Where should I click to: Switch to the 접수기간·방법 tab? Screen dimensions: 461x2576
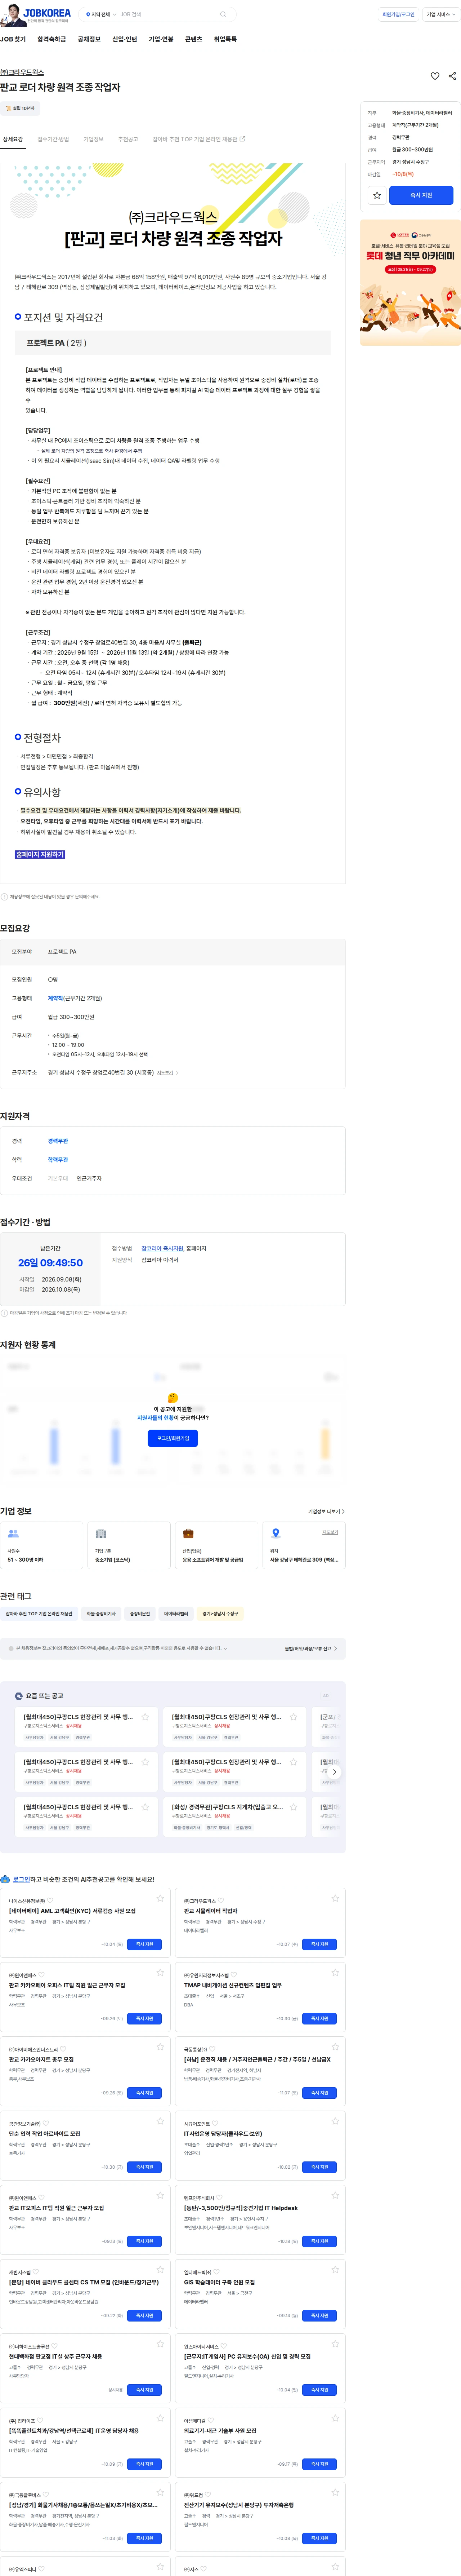(x=53, y=139)
